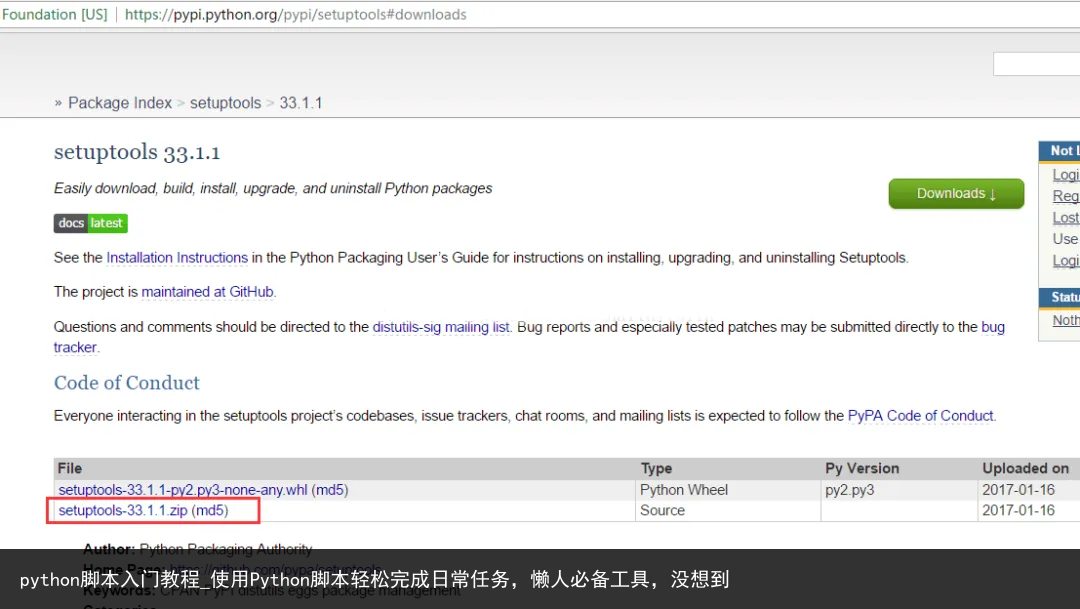This screenshot has height=609, width=1080.
Task: Click the 33.1.1 breadcrumb link
Action: pyautogui.click(x=301, y=103)
